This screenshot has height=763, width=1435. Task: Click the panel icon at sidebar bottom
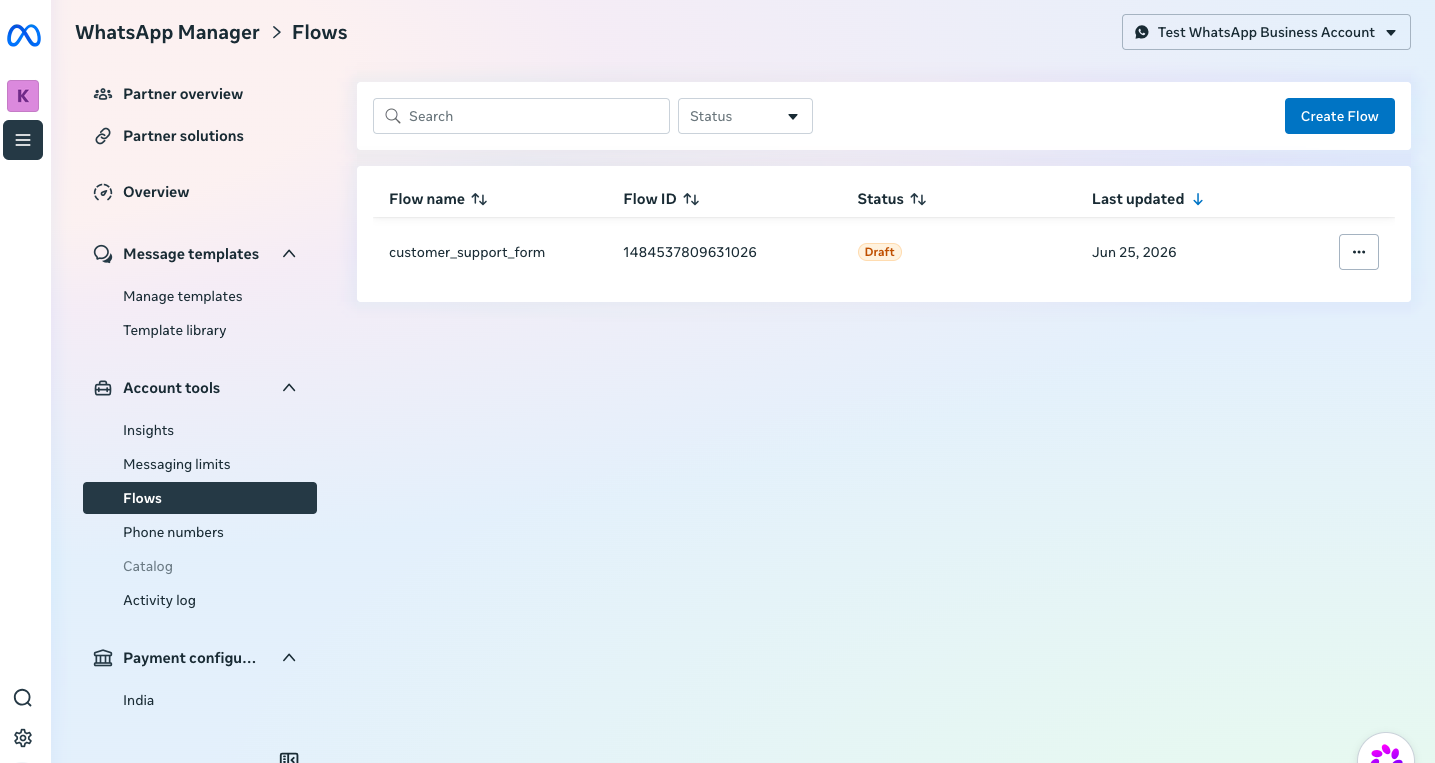click(289, 757)
